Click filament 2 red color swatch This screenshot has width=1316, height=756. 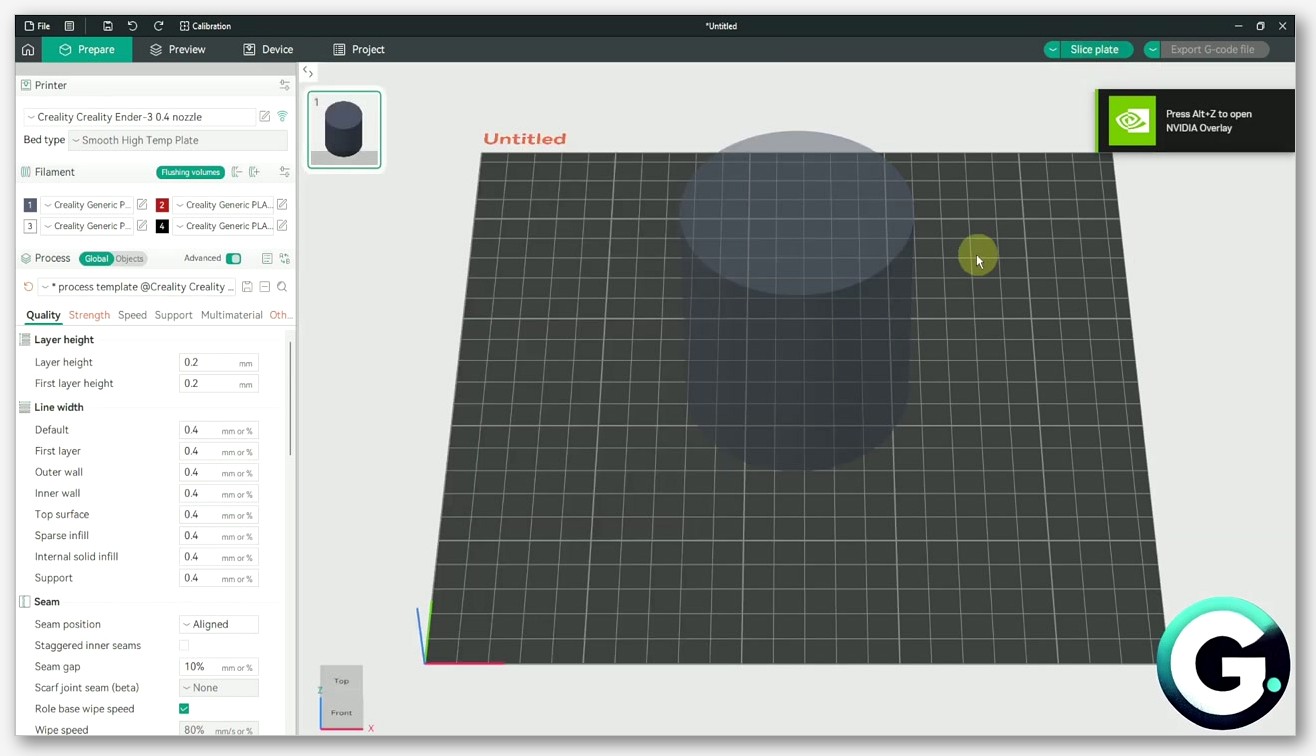coord(162,205)
